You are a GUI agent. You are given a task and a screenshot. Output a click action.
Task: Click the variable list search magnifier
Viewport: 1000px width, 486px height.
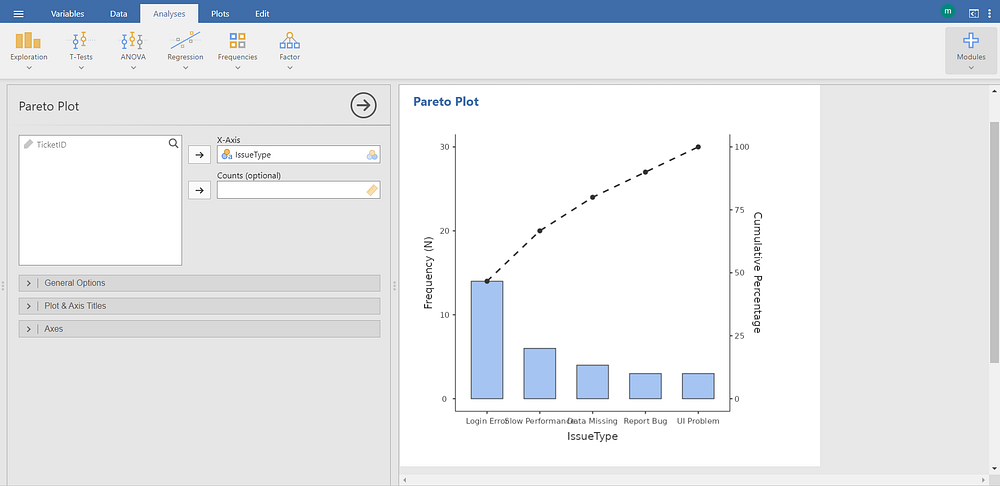coord(173,144)
